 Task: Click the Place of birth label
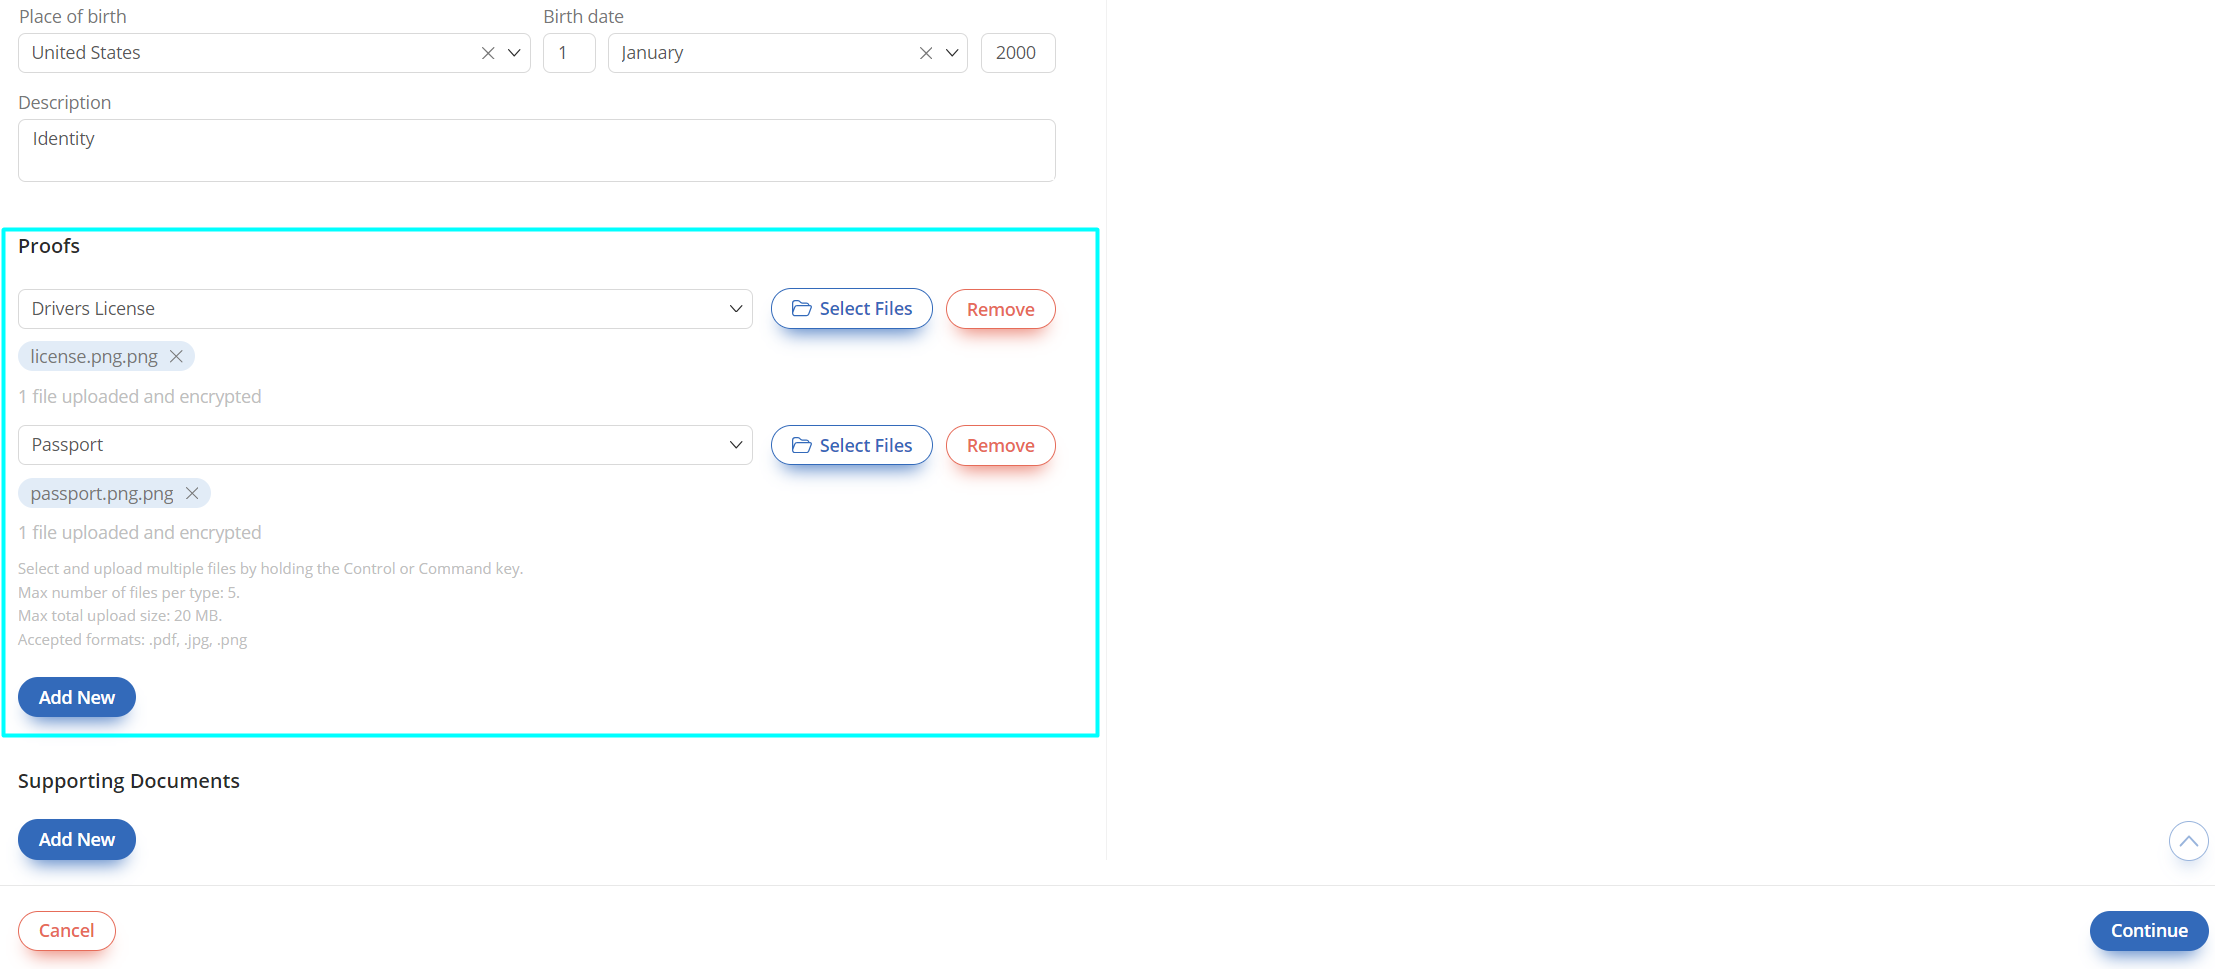point(73,16)
